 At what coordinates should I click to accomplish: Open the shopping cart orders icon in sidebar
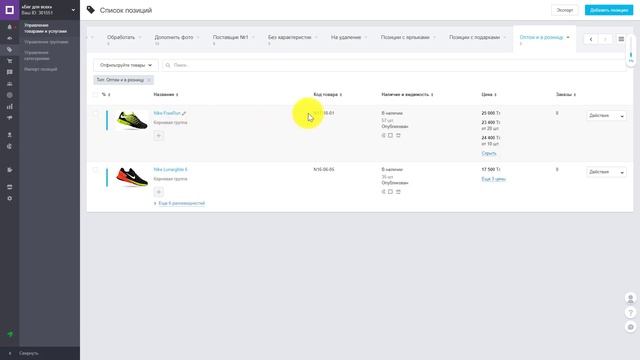tap(9, 61)
